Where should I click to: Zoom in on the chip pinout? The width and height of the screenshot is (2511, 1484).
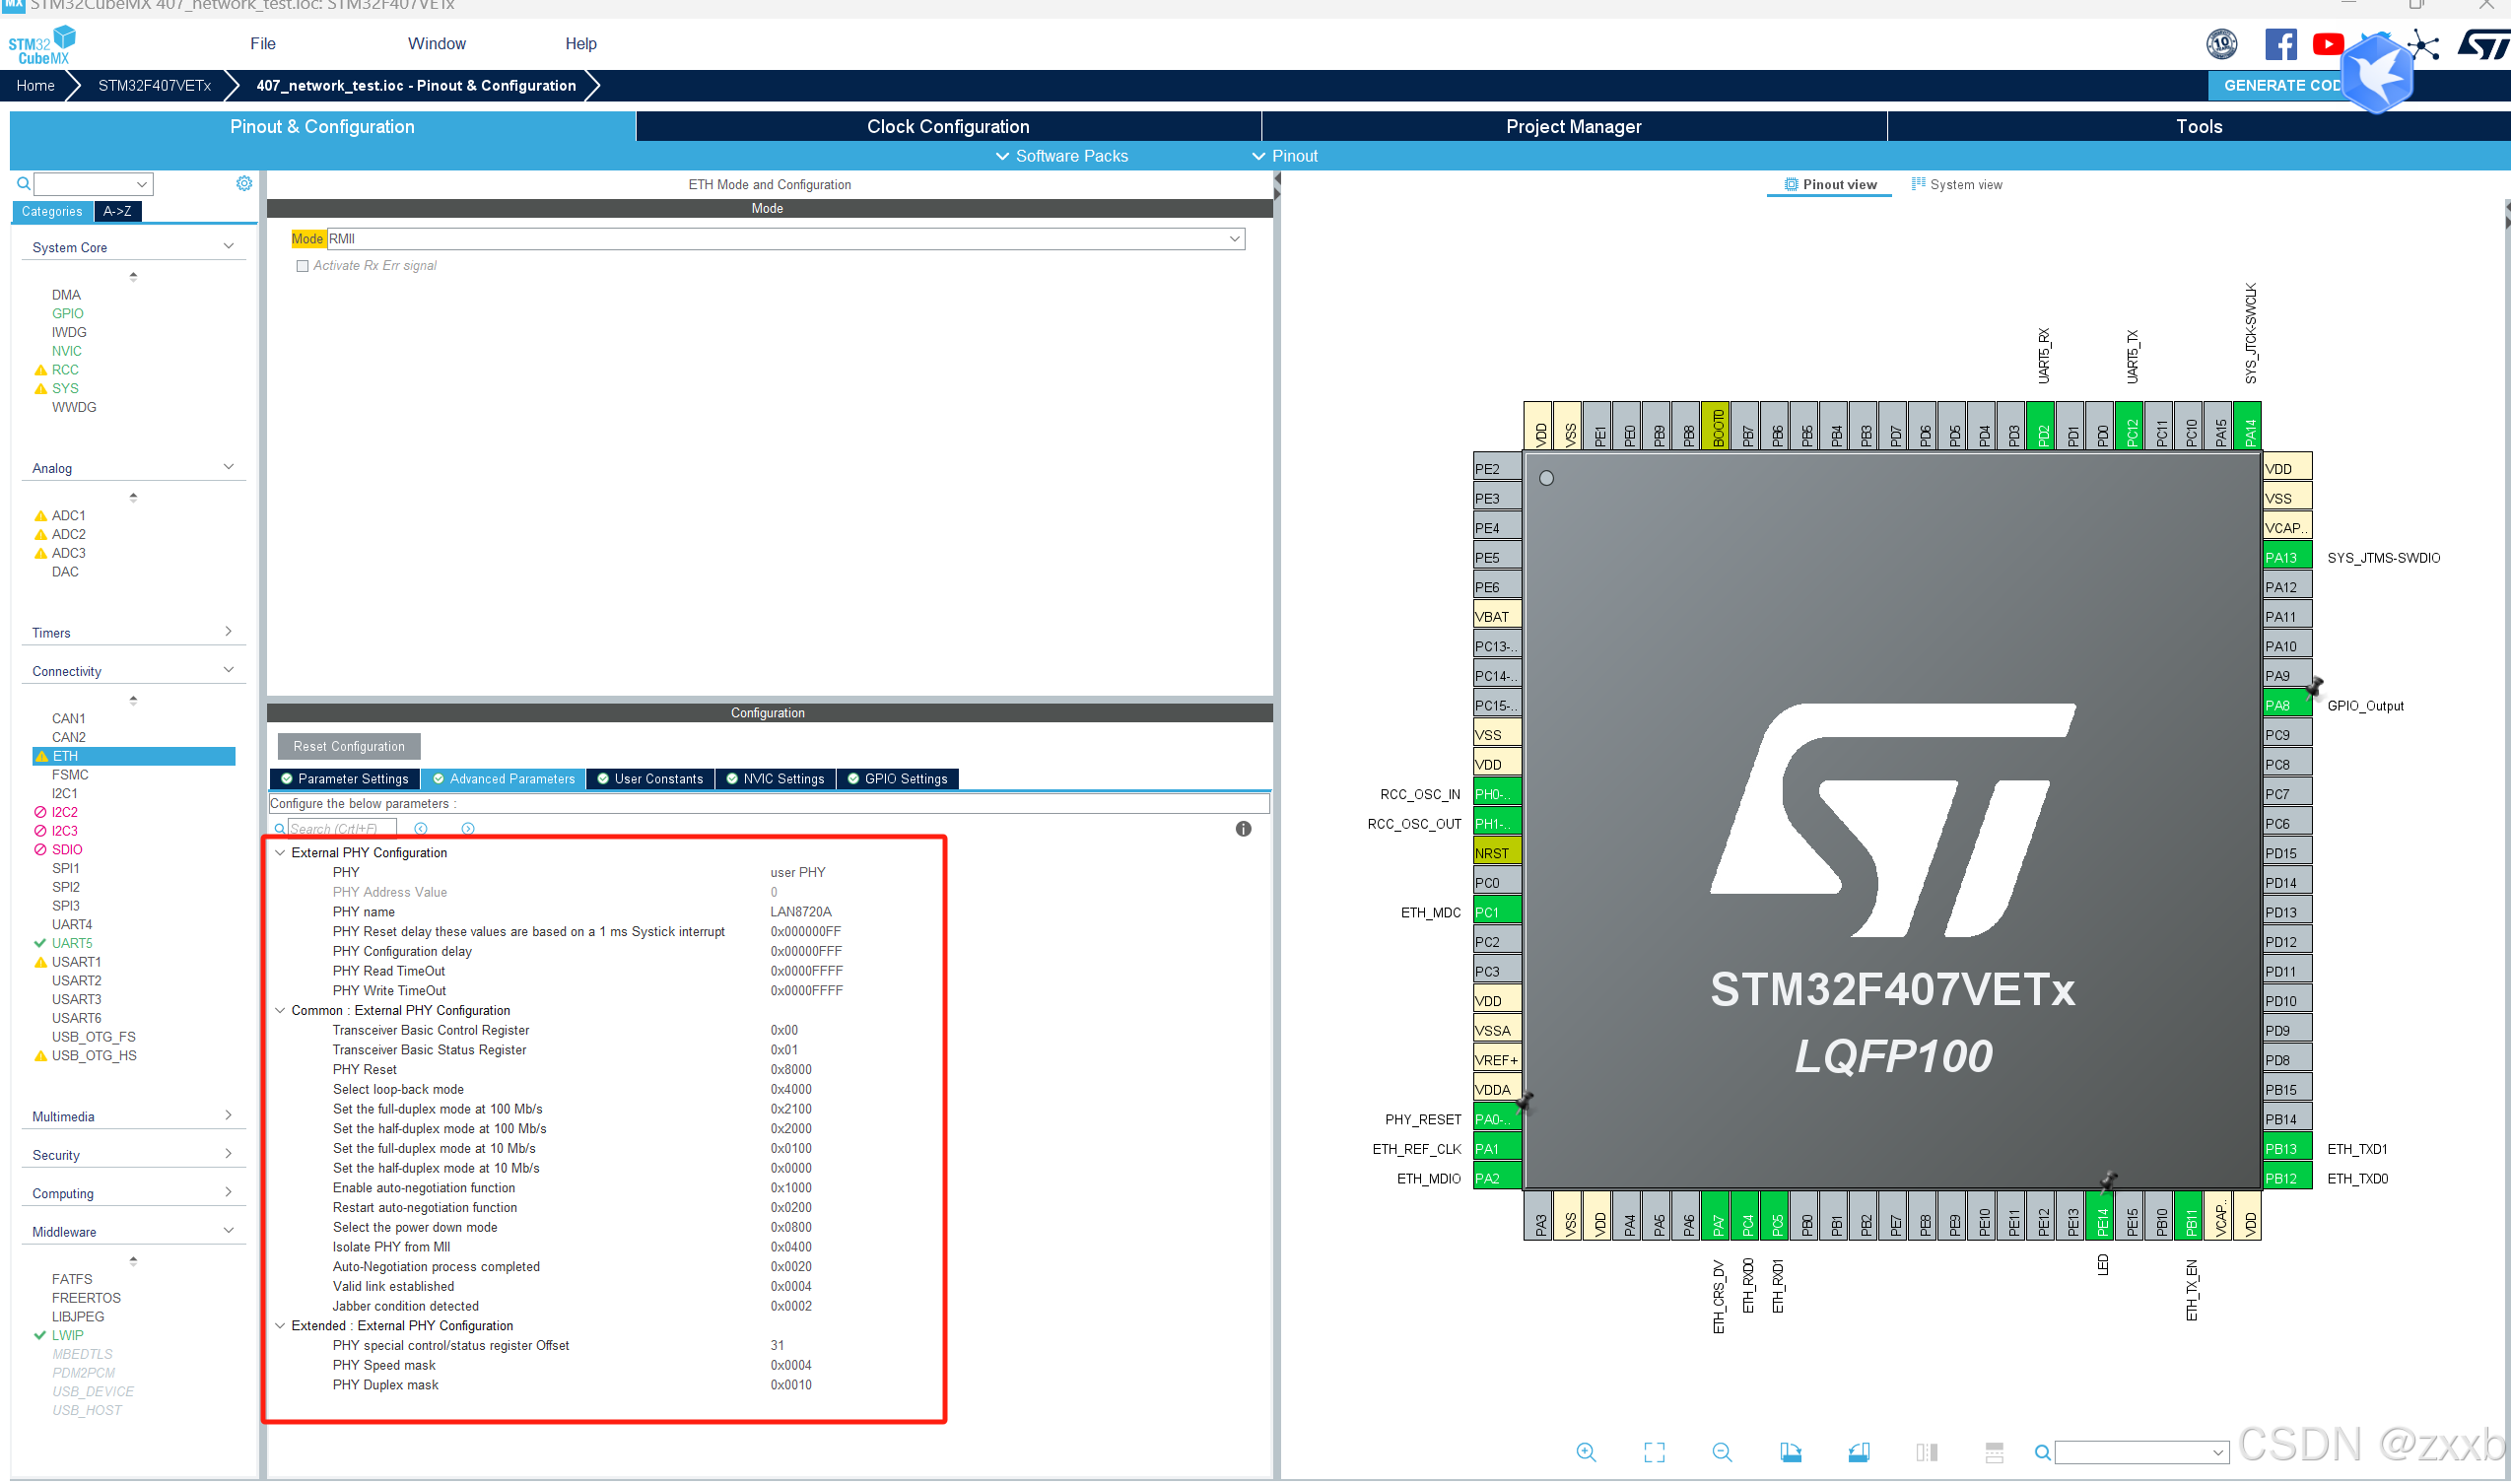point(1586,1452)
